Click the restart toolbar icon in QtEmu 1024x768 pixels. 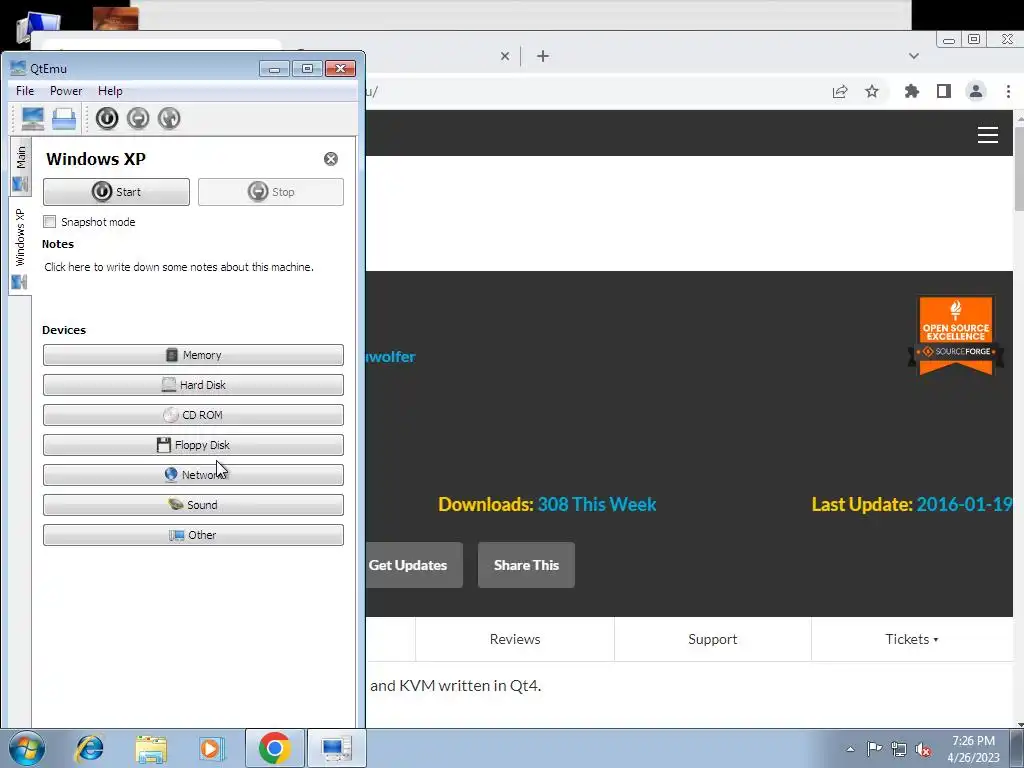coord(168,118)
